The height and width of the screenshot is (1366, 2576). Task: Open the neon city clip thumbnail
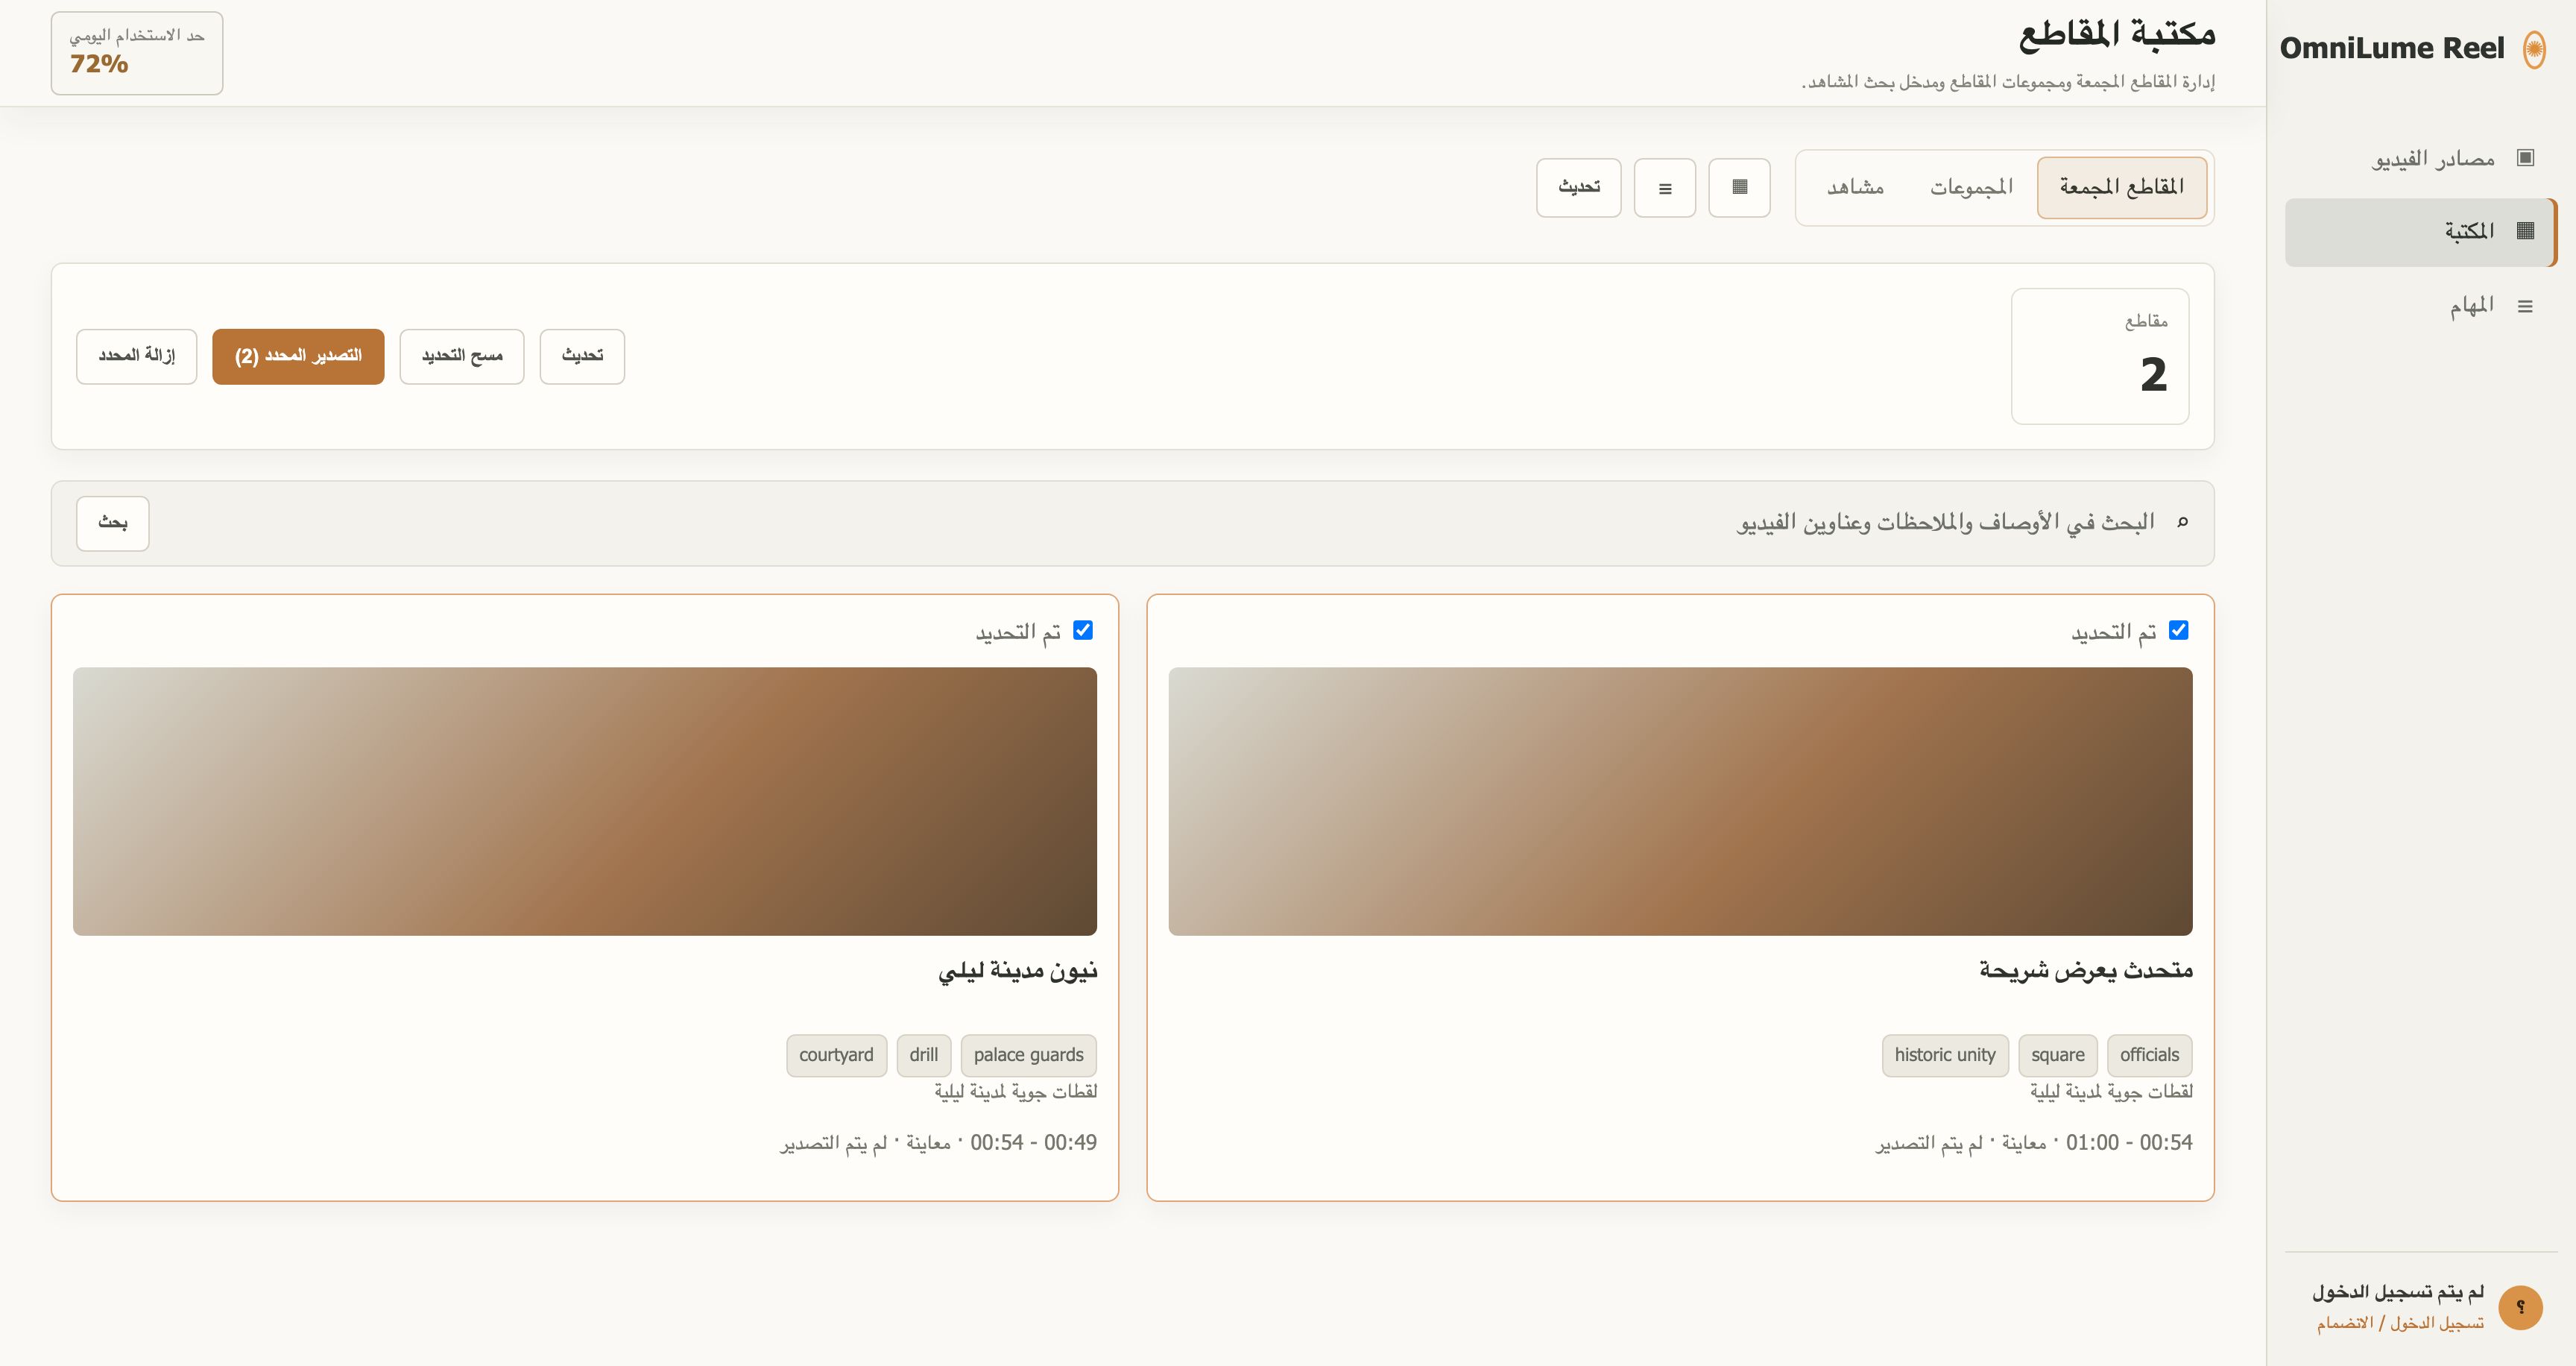(x=585, y=801)
